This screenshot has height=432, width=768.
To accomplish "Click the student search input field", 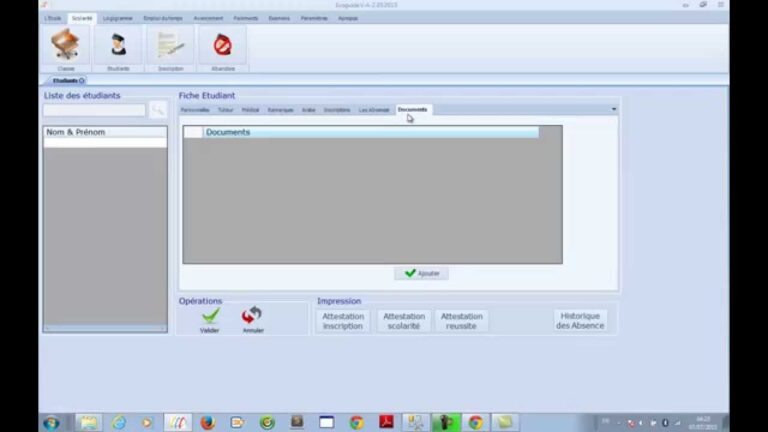I will (x=94, y=110).
